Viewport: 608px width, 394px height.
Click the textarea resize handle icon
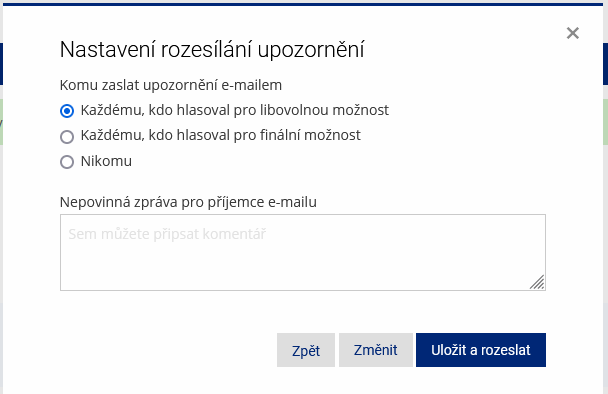537,282
